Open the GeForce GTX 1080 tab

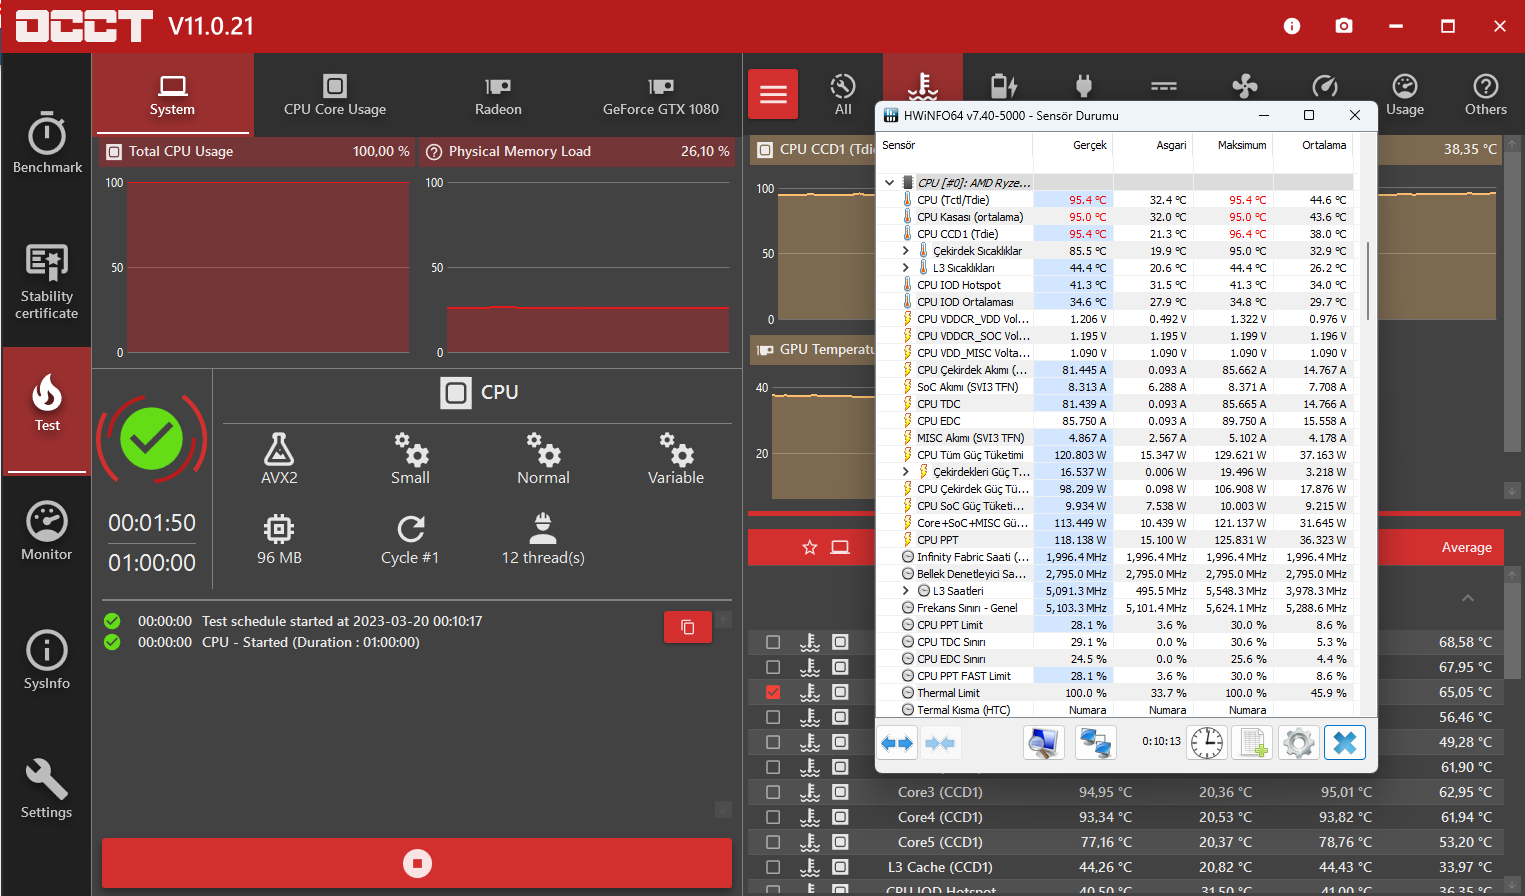coord(661,94)
